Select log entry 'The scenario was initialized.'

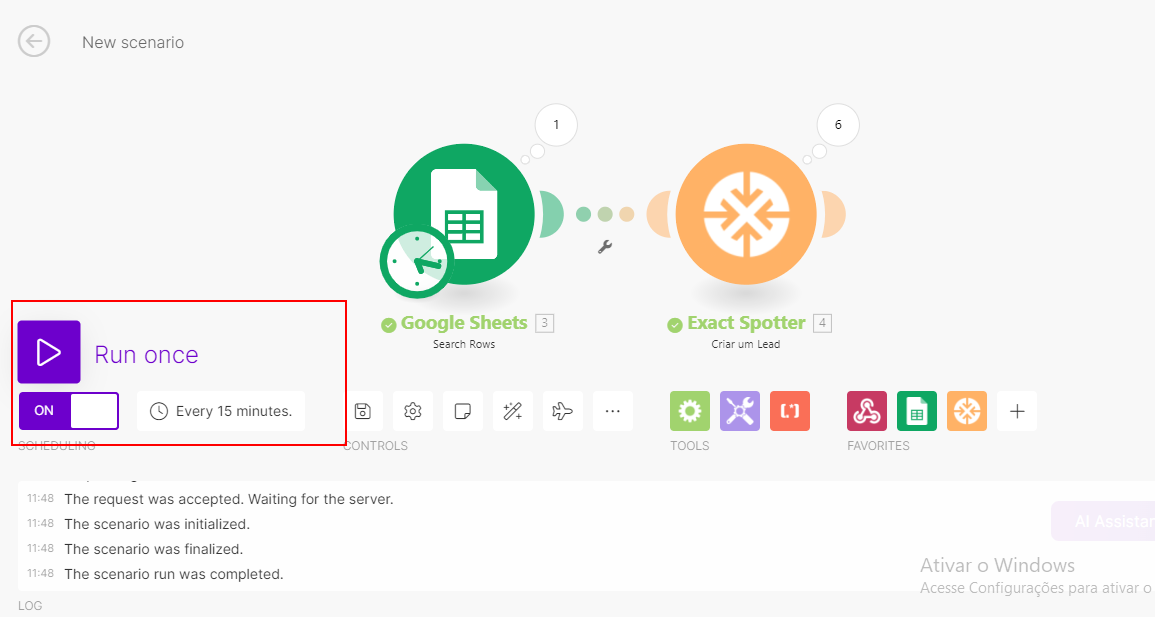[157, 524]
